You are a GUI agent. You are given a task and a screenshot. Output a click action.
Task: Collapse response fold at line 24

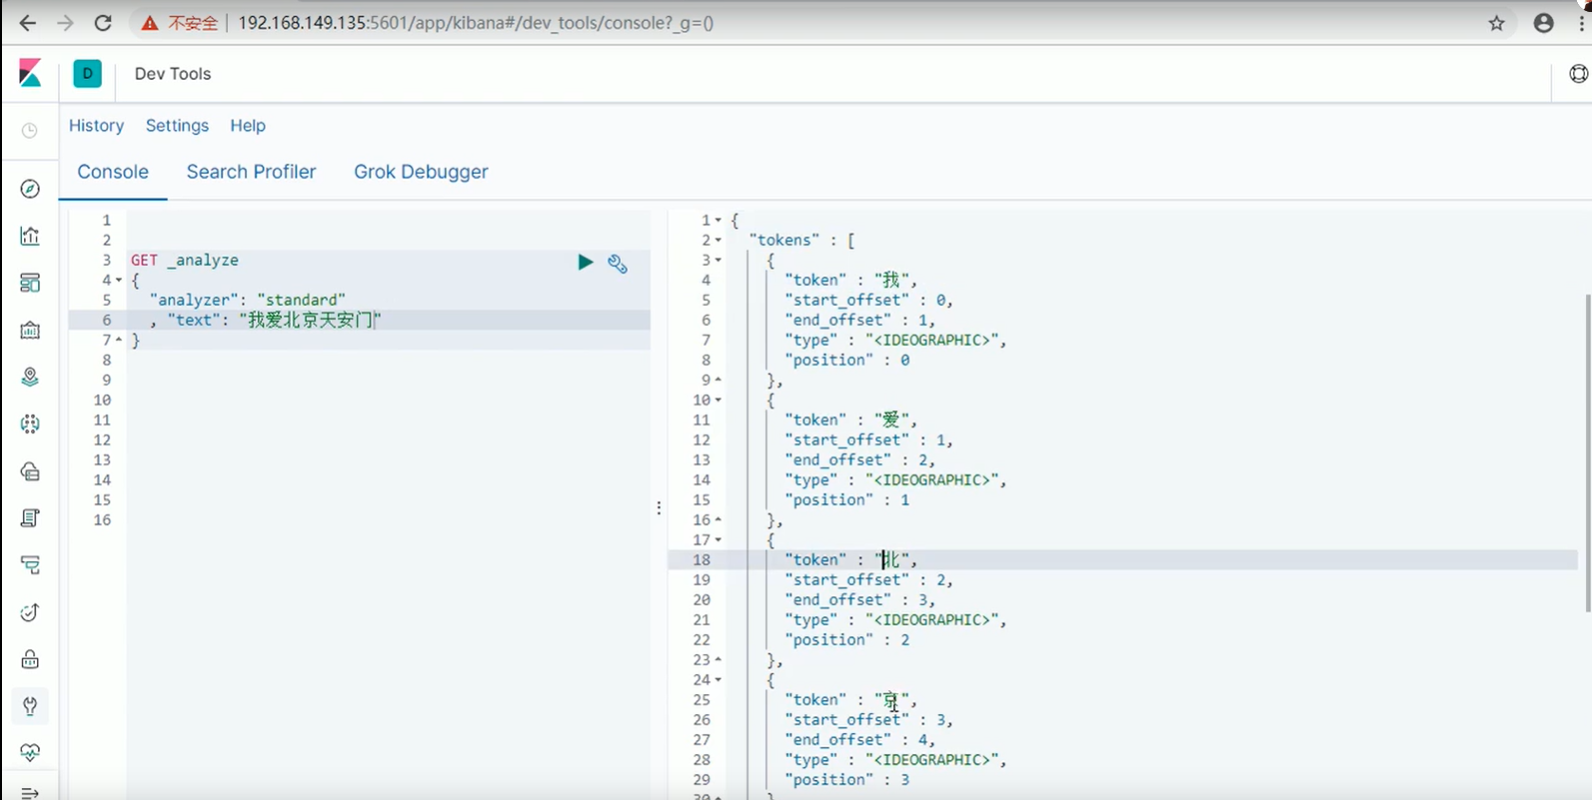718,680
